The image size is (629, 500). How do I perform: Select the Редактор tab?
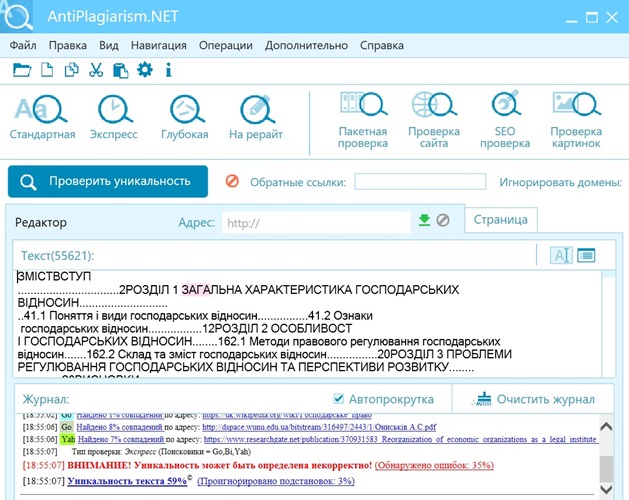(x=41, y=222)
